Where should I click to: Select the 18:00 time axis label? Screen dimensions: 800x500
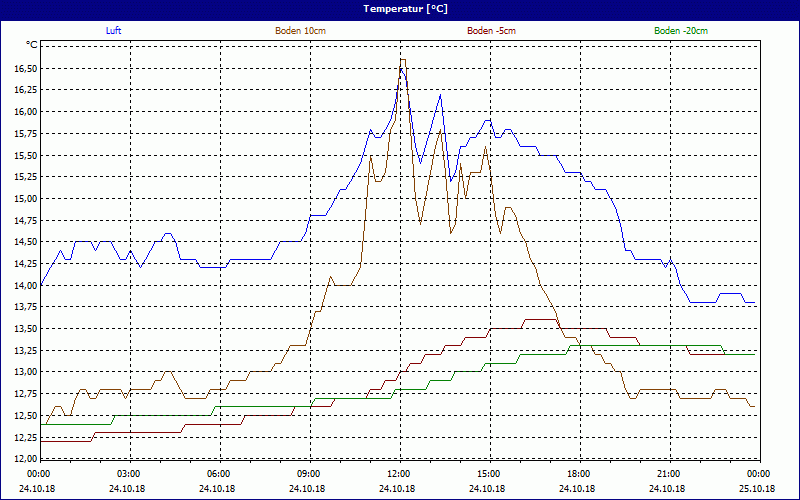pos(578,474)
